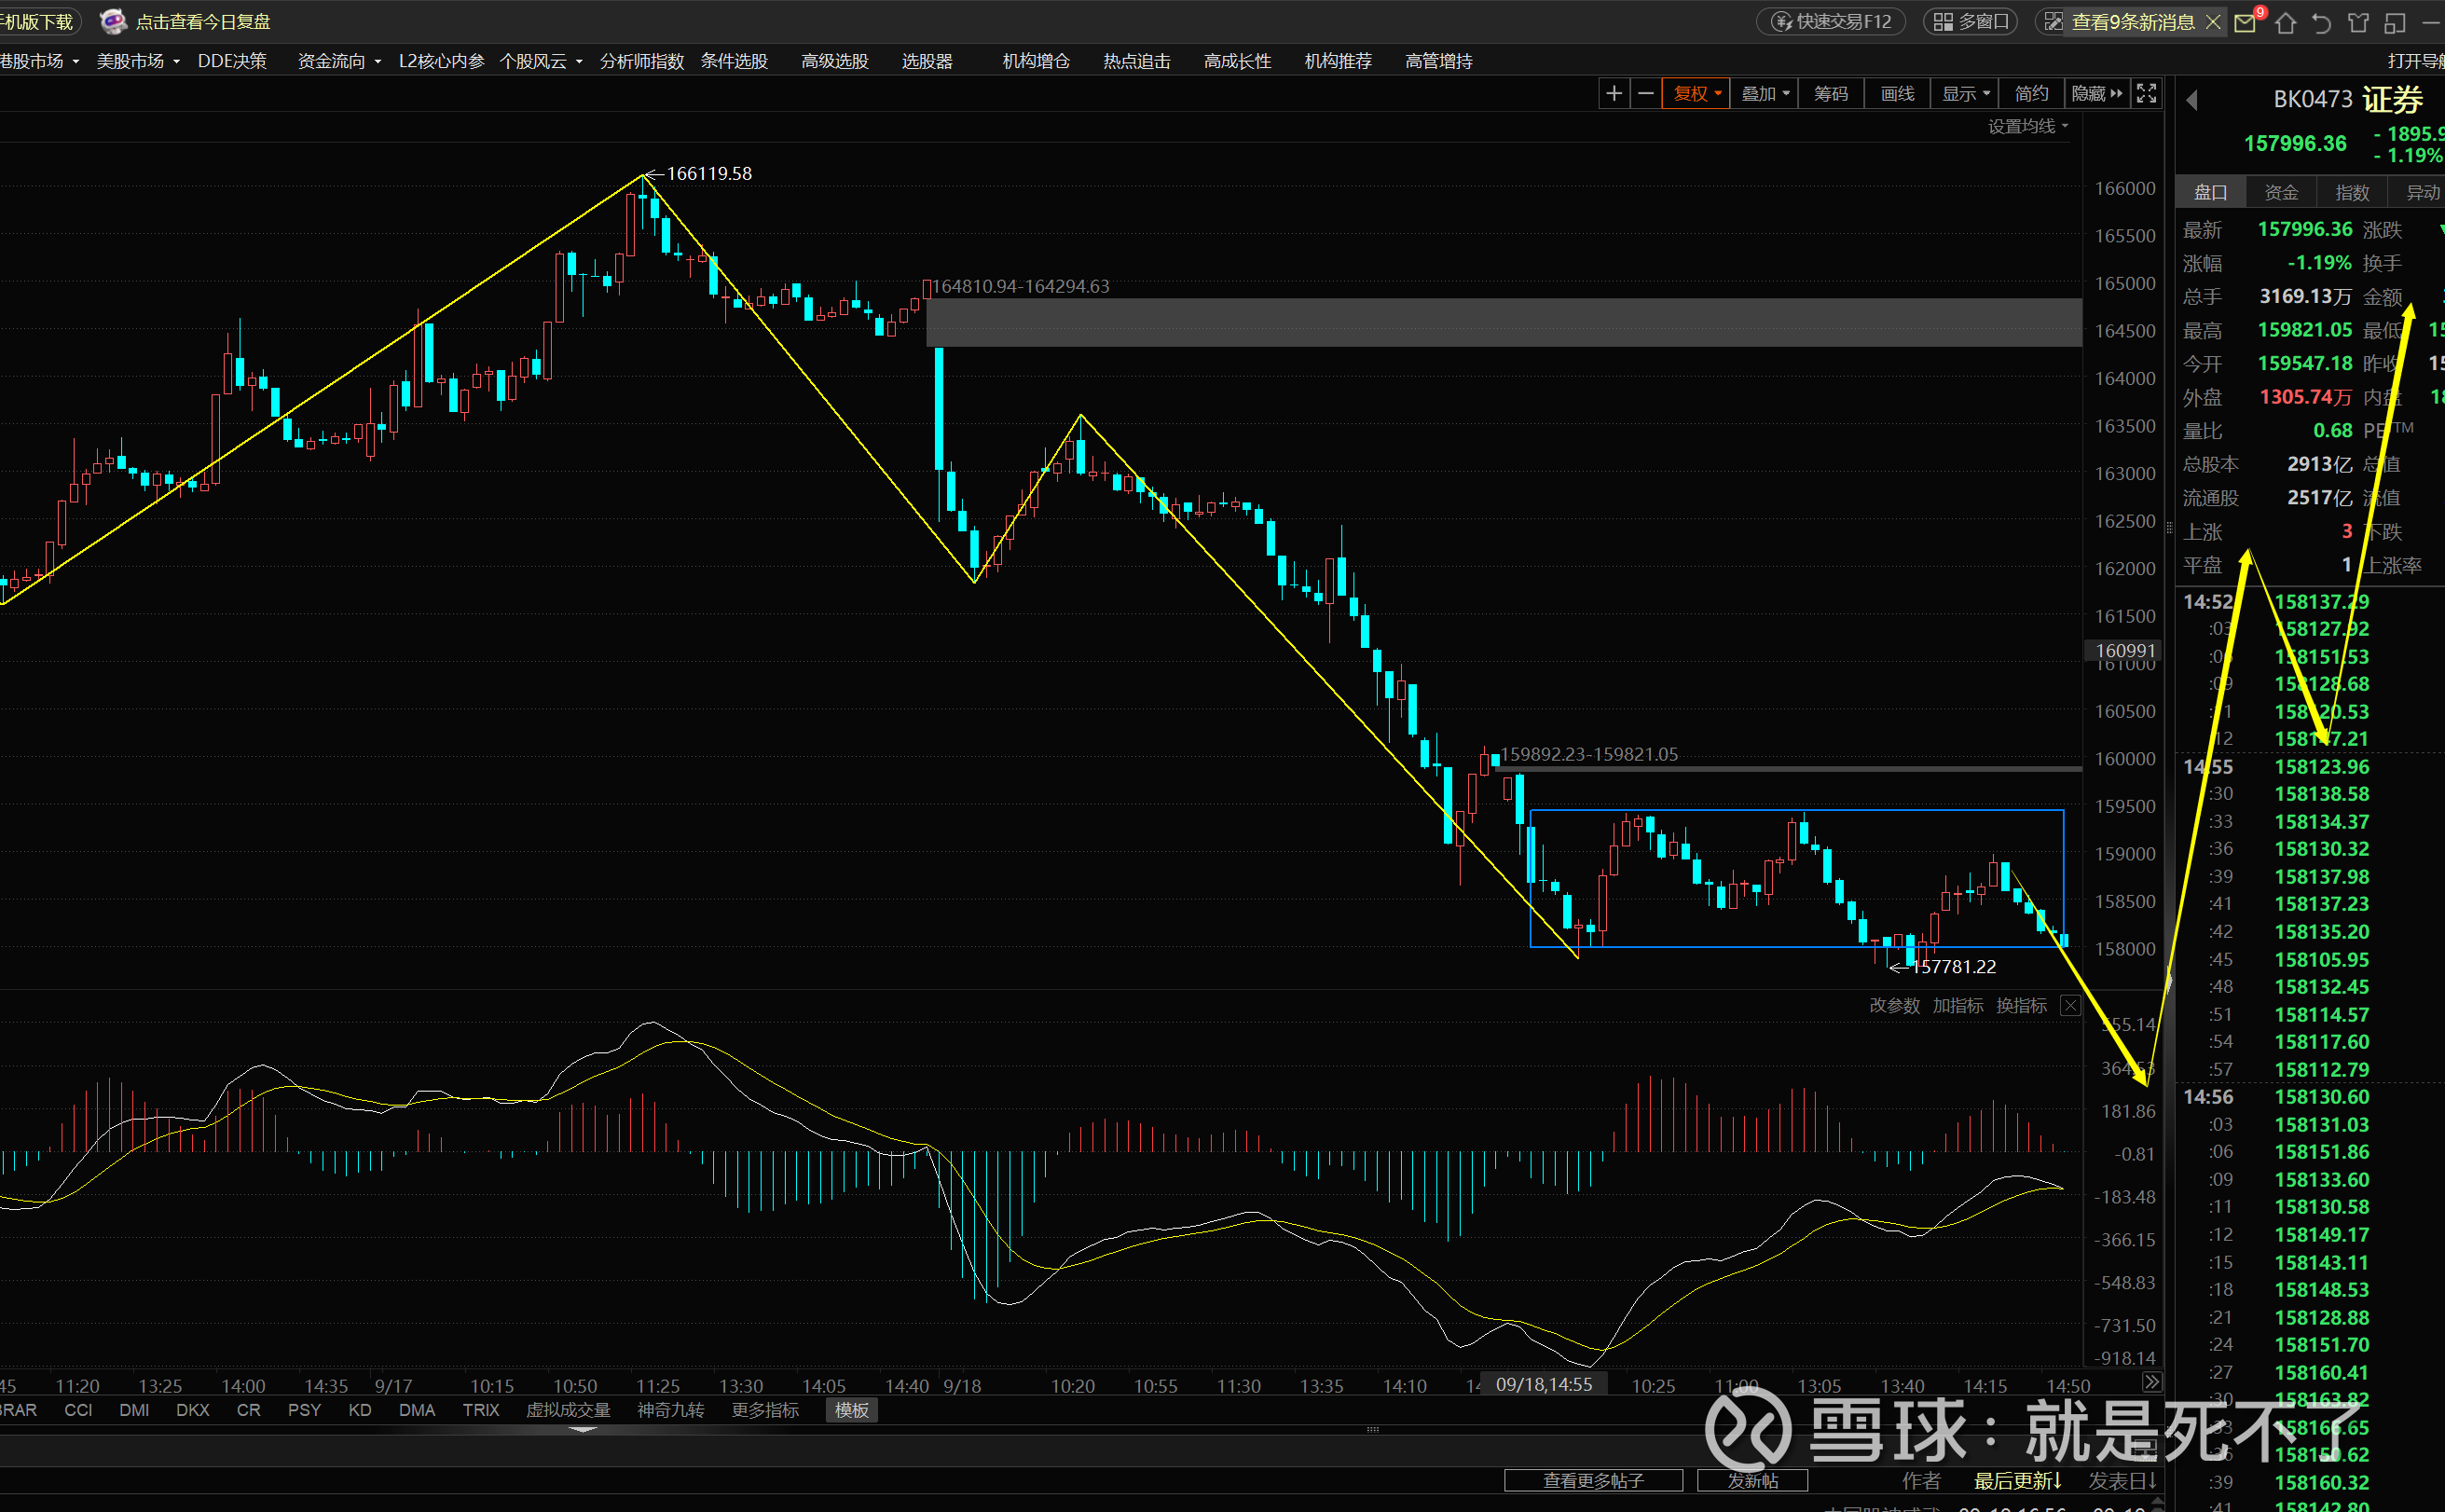Screen dimensions: 2445x1512
Task: Enter fullscreen chart mode icon
Action: (x=2146, y=94)
